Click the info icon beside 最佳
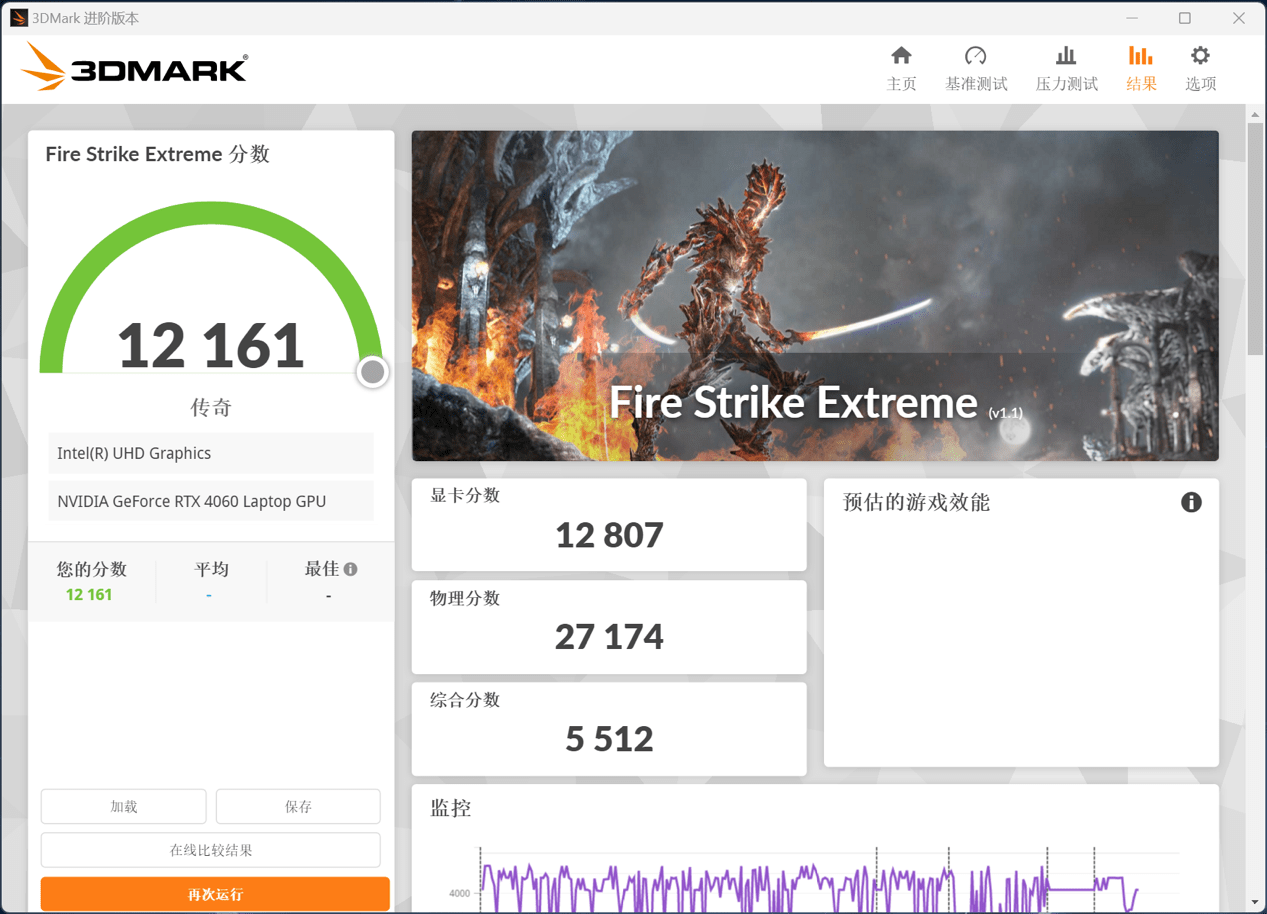Image resolution: width=1267 pixels, height=914 pixels. point(350,569)
